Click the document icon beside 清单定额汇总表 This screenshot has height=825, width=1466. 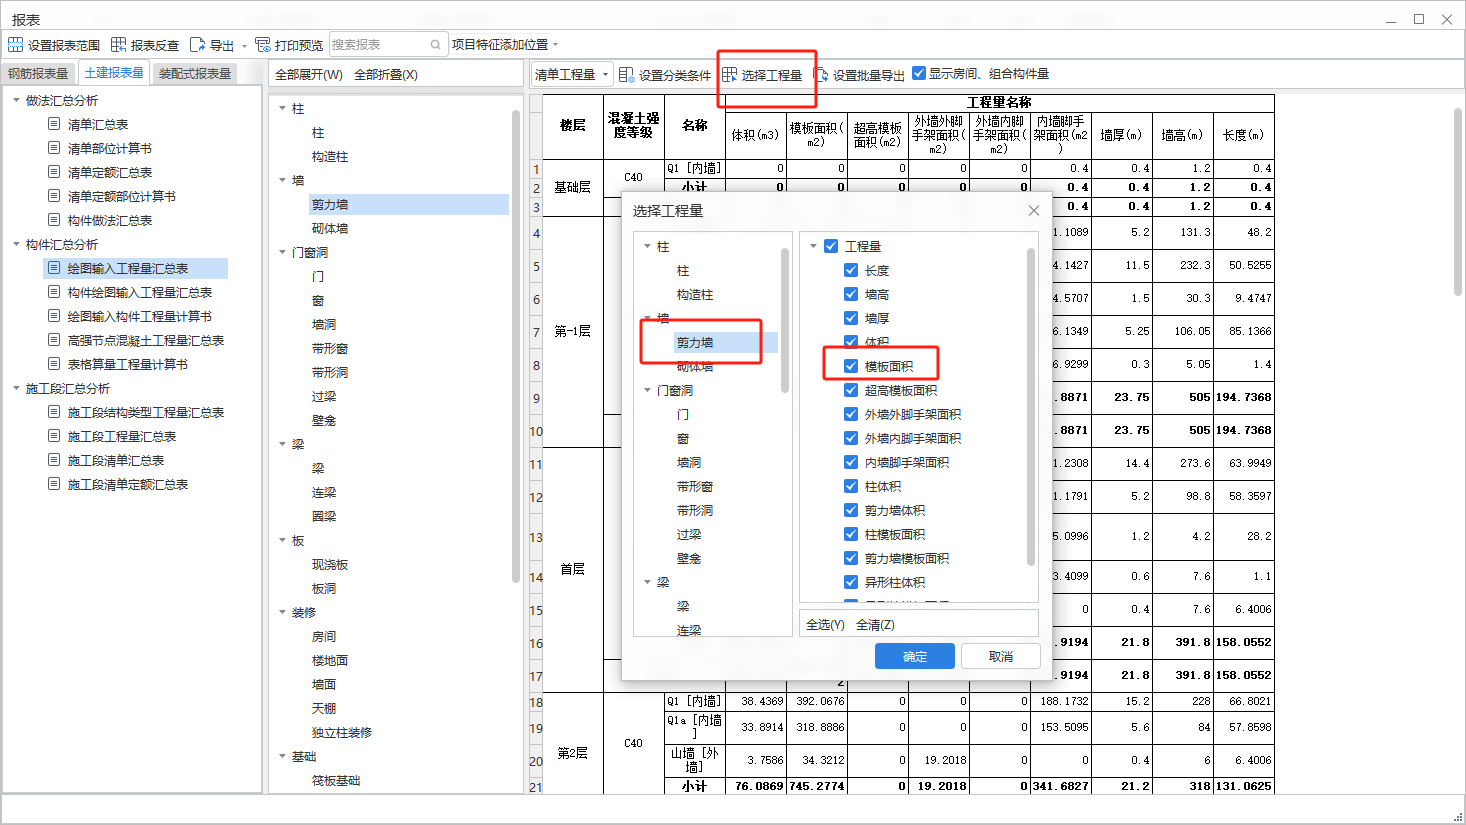54,172
